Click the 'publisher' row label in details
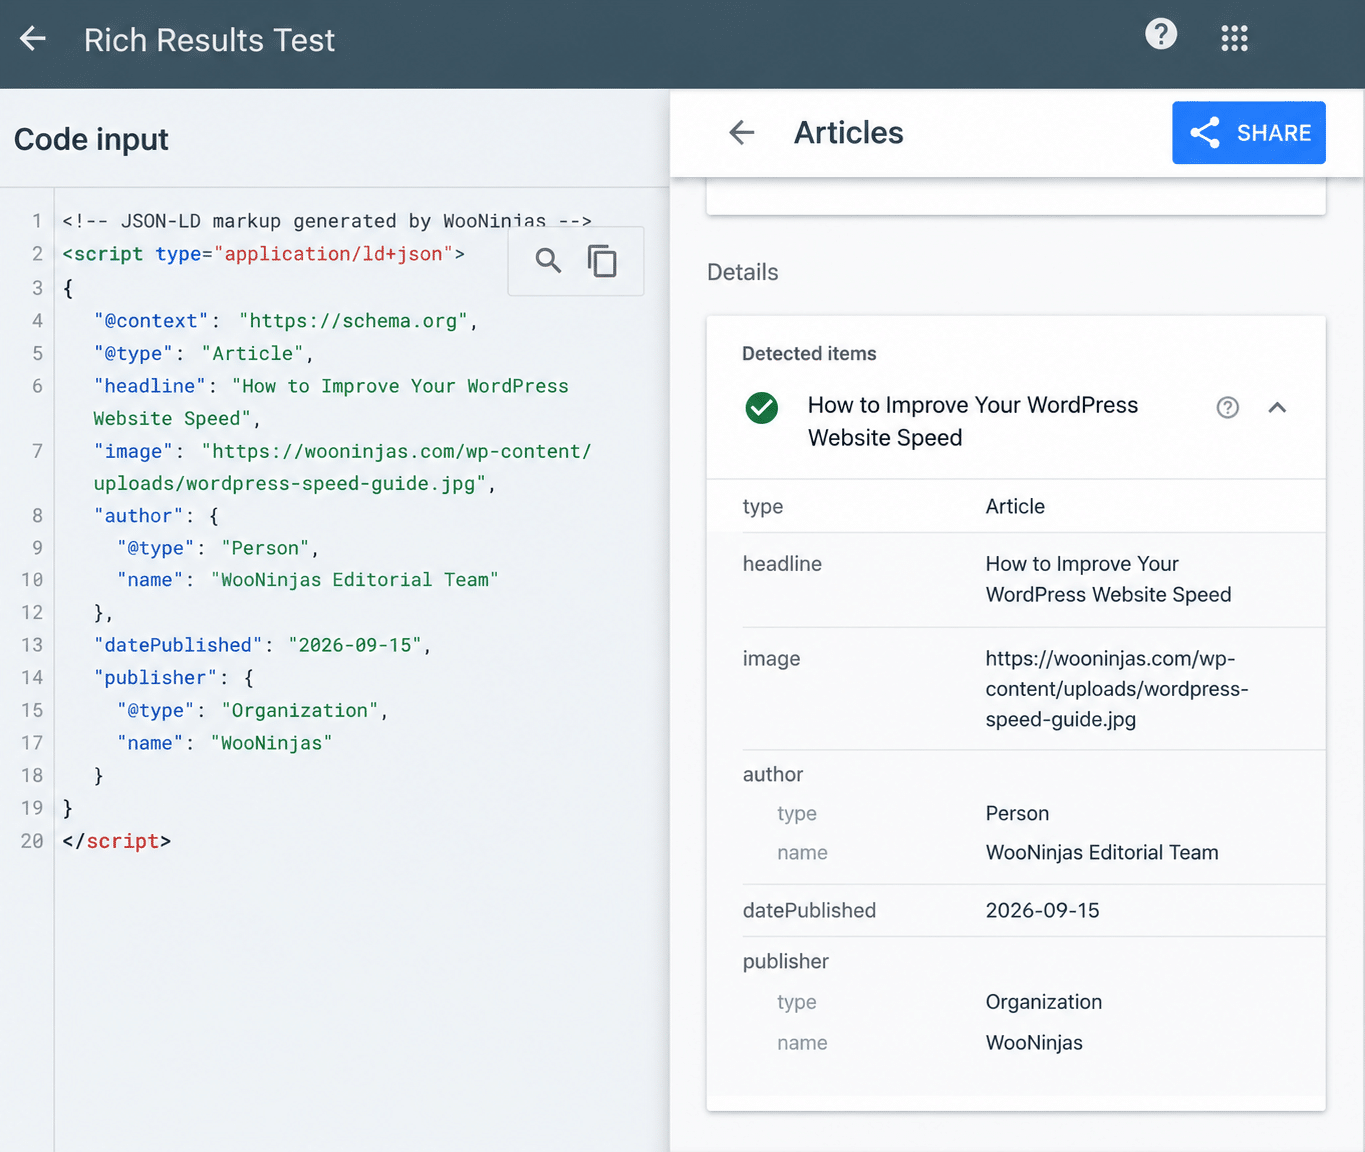The width and height of the screenshot is (1365, 1152). [x=786, y=962]
